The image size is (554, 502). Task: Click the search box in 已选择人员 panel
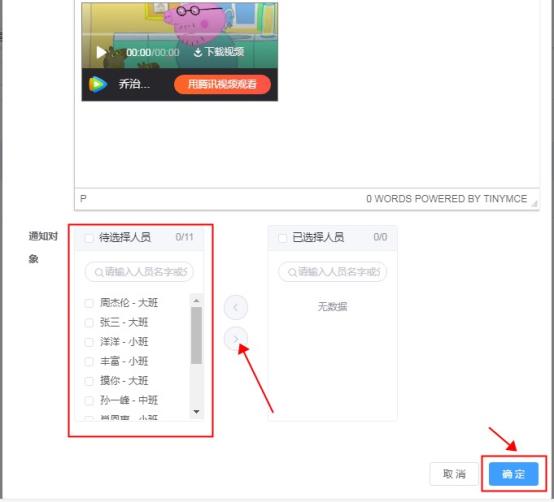pyautogui.click(x=332, y=272)
